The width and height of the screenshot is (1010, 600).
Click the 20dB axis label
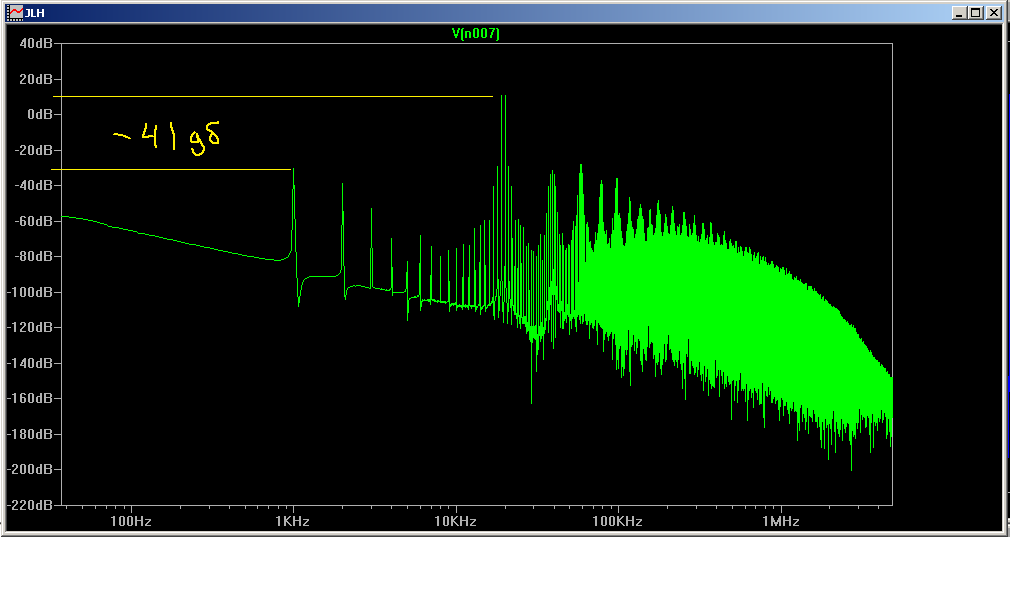(36, 79)
